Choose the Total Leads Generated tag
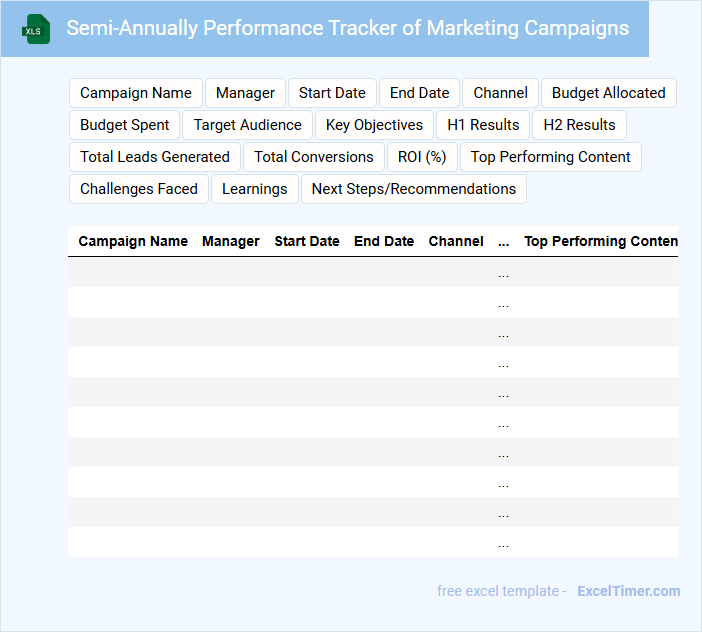This screenshot has height=632, width=702. 155,157
